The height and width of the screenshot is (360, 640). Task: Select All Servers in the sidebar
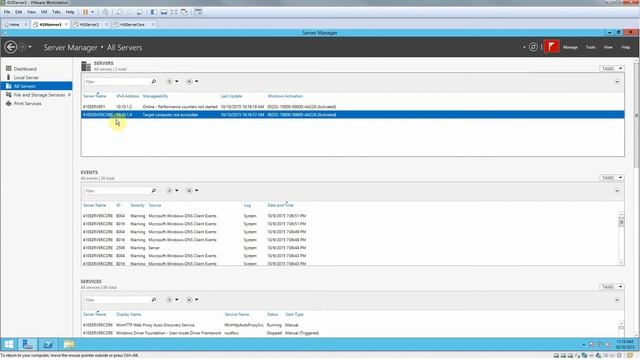36,86
